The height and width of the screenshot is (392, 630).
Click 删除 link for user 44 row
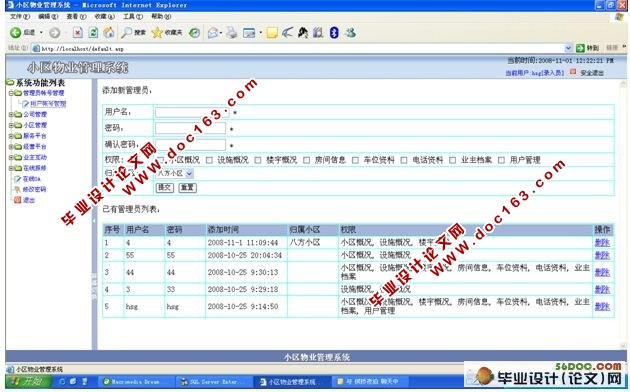point(602,272)
